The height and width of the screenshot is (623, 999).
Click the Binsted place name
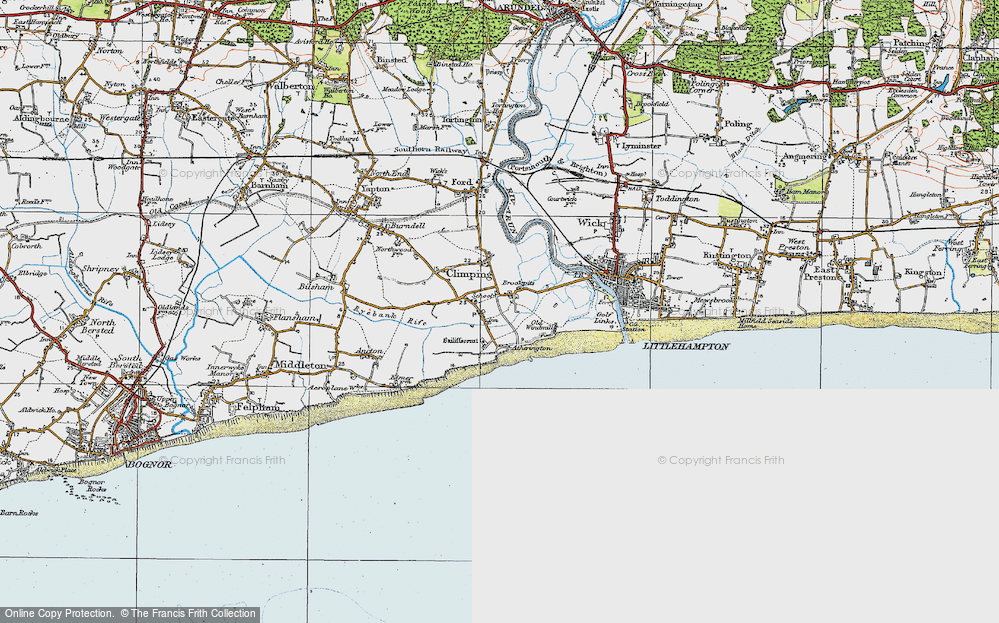391,59
